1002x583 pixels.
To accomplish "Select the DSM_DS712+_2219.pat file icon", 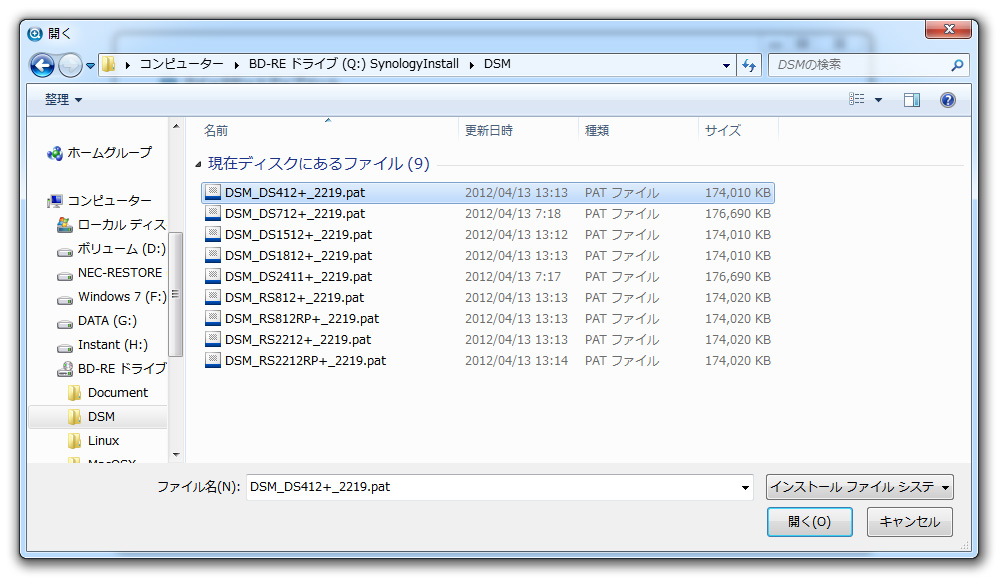I will 213,214.
